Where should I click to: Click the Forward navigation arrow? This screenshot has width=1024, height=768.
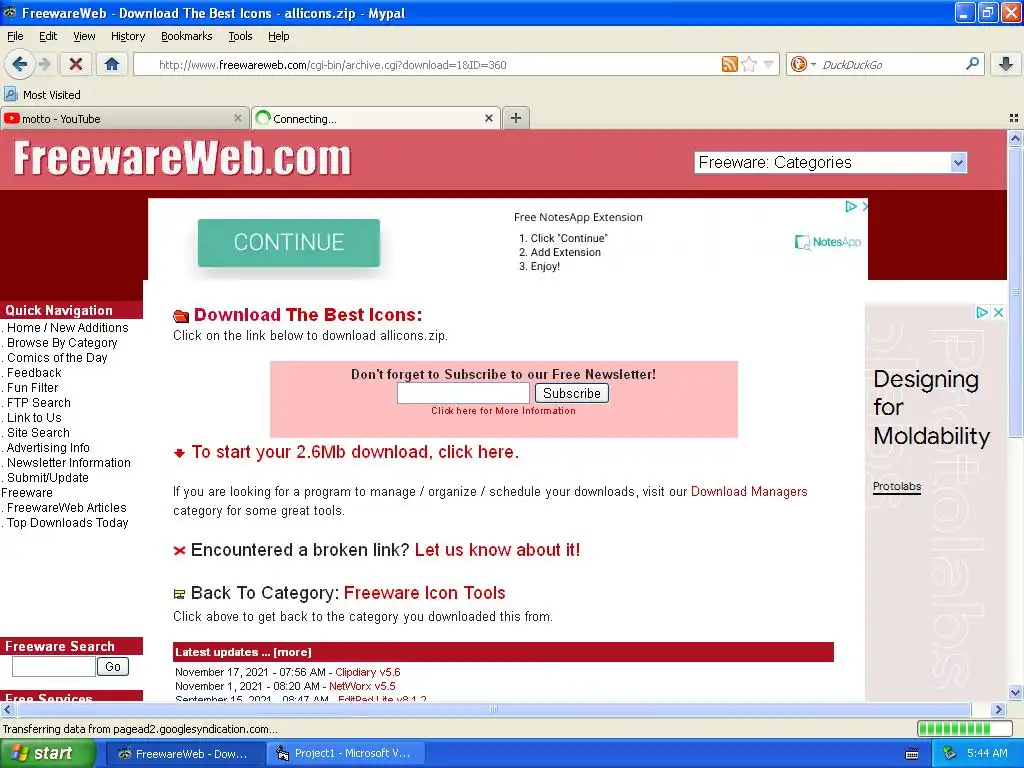(44, 64)
